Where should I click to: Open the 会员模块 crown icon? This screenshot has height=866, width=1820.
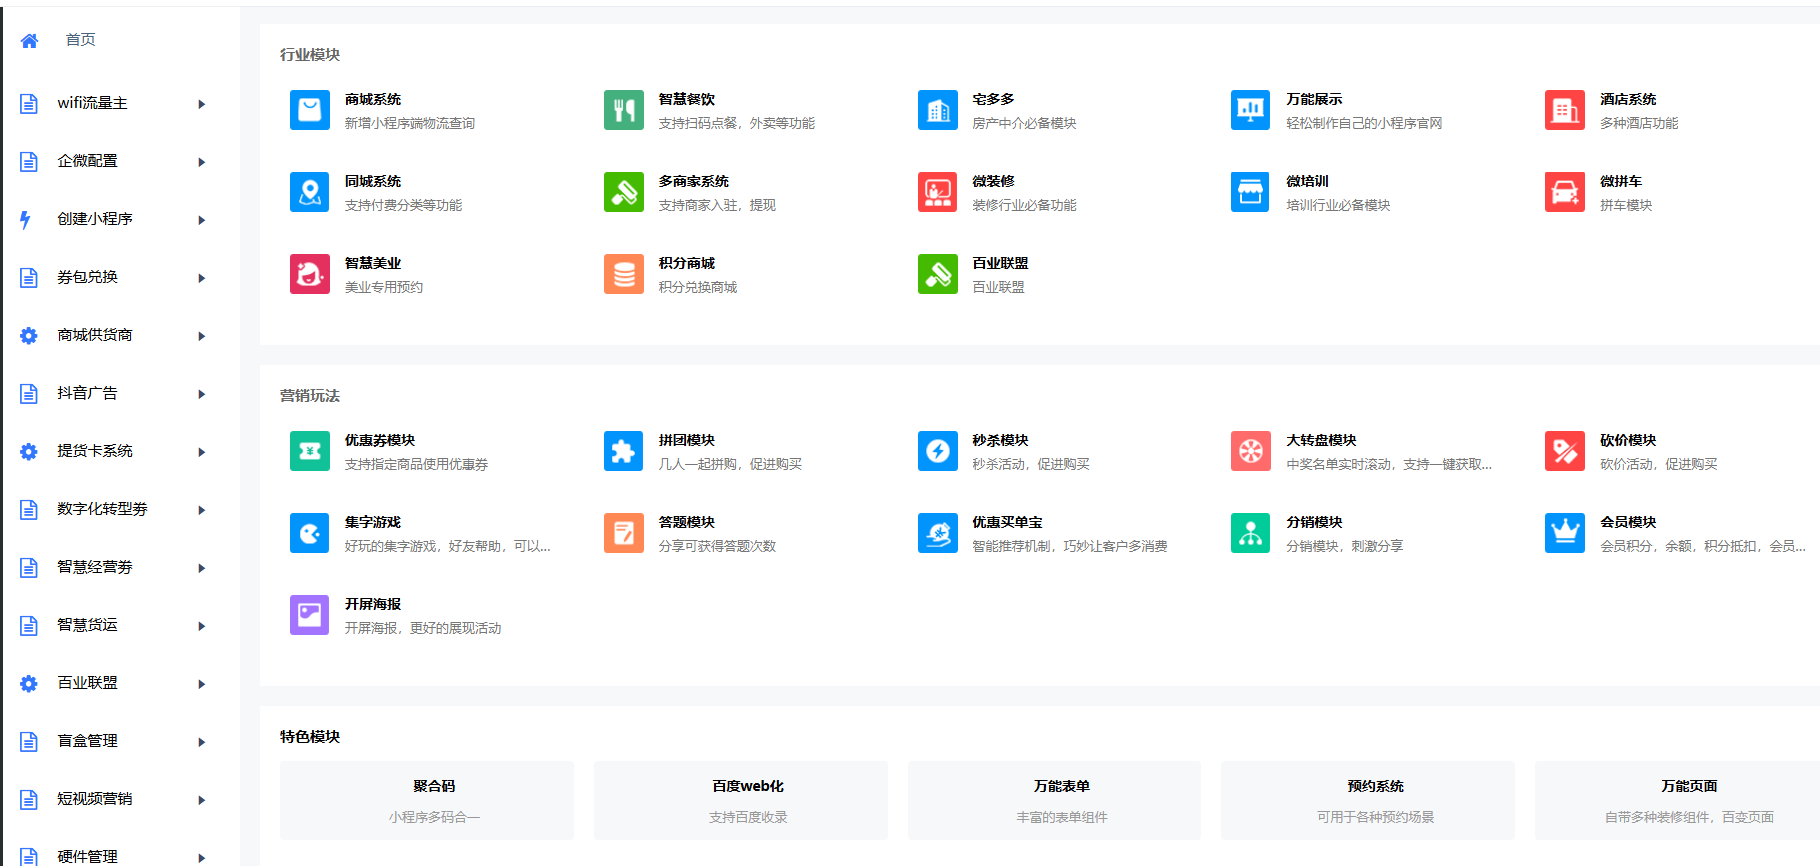point(1565,533)
